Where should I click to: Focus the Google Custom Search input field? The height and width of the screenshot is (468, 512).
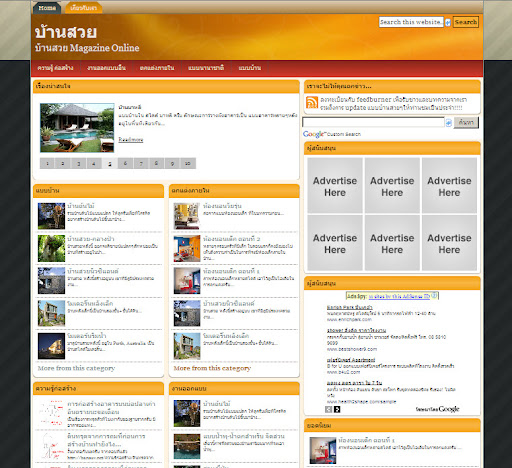click(373, 122)
